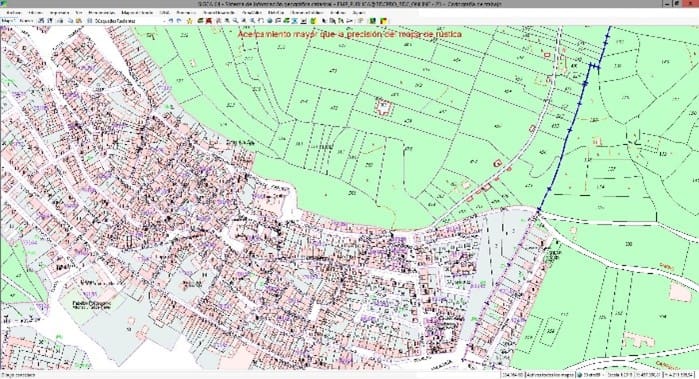Click the yellow-green icon left of the pointer tool
Viewport: 699px width, 379px height.
click(x=312, y=21)
